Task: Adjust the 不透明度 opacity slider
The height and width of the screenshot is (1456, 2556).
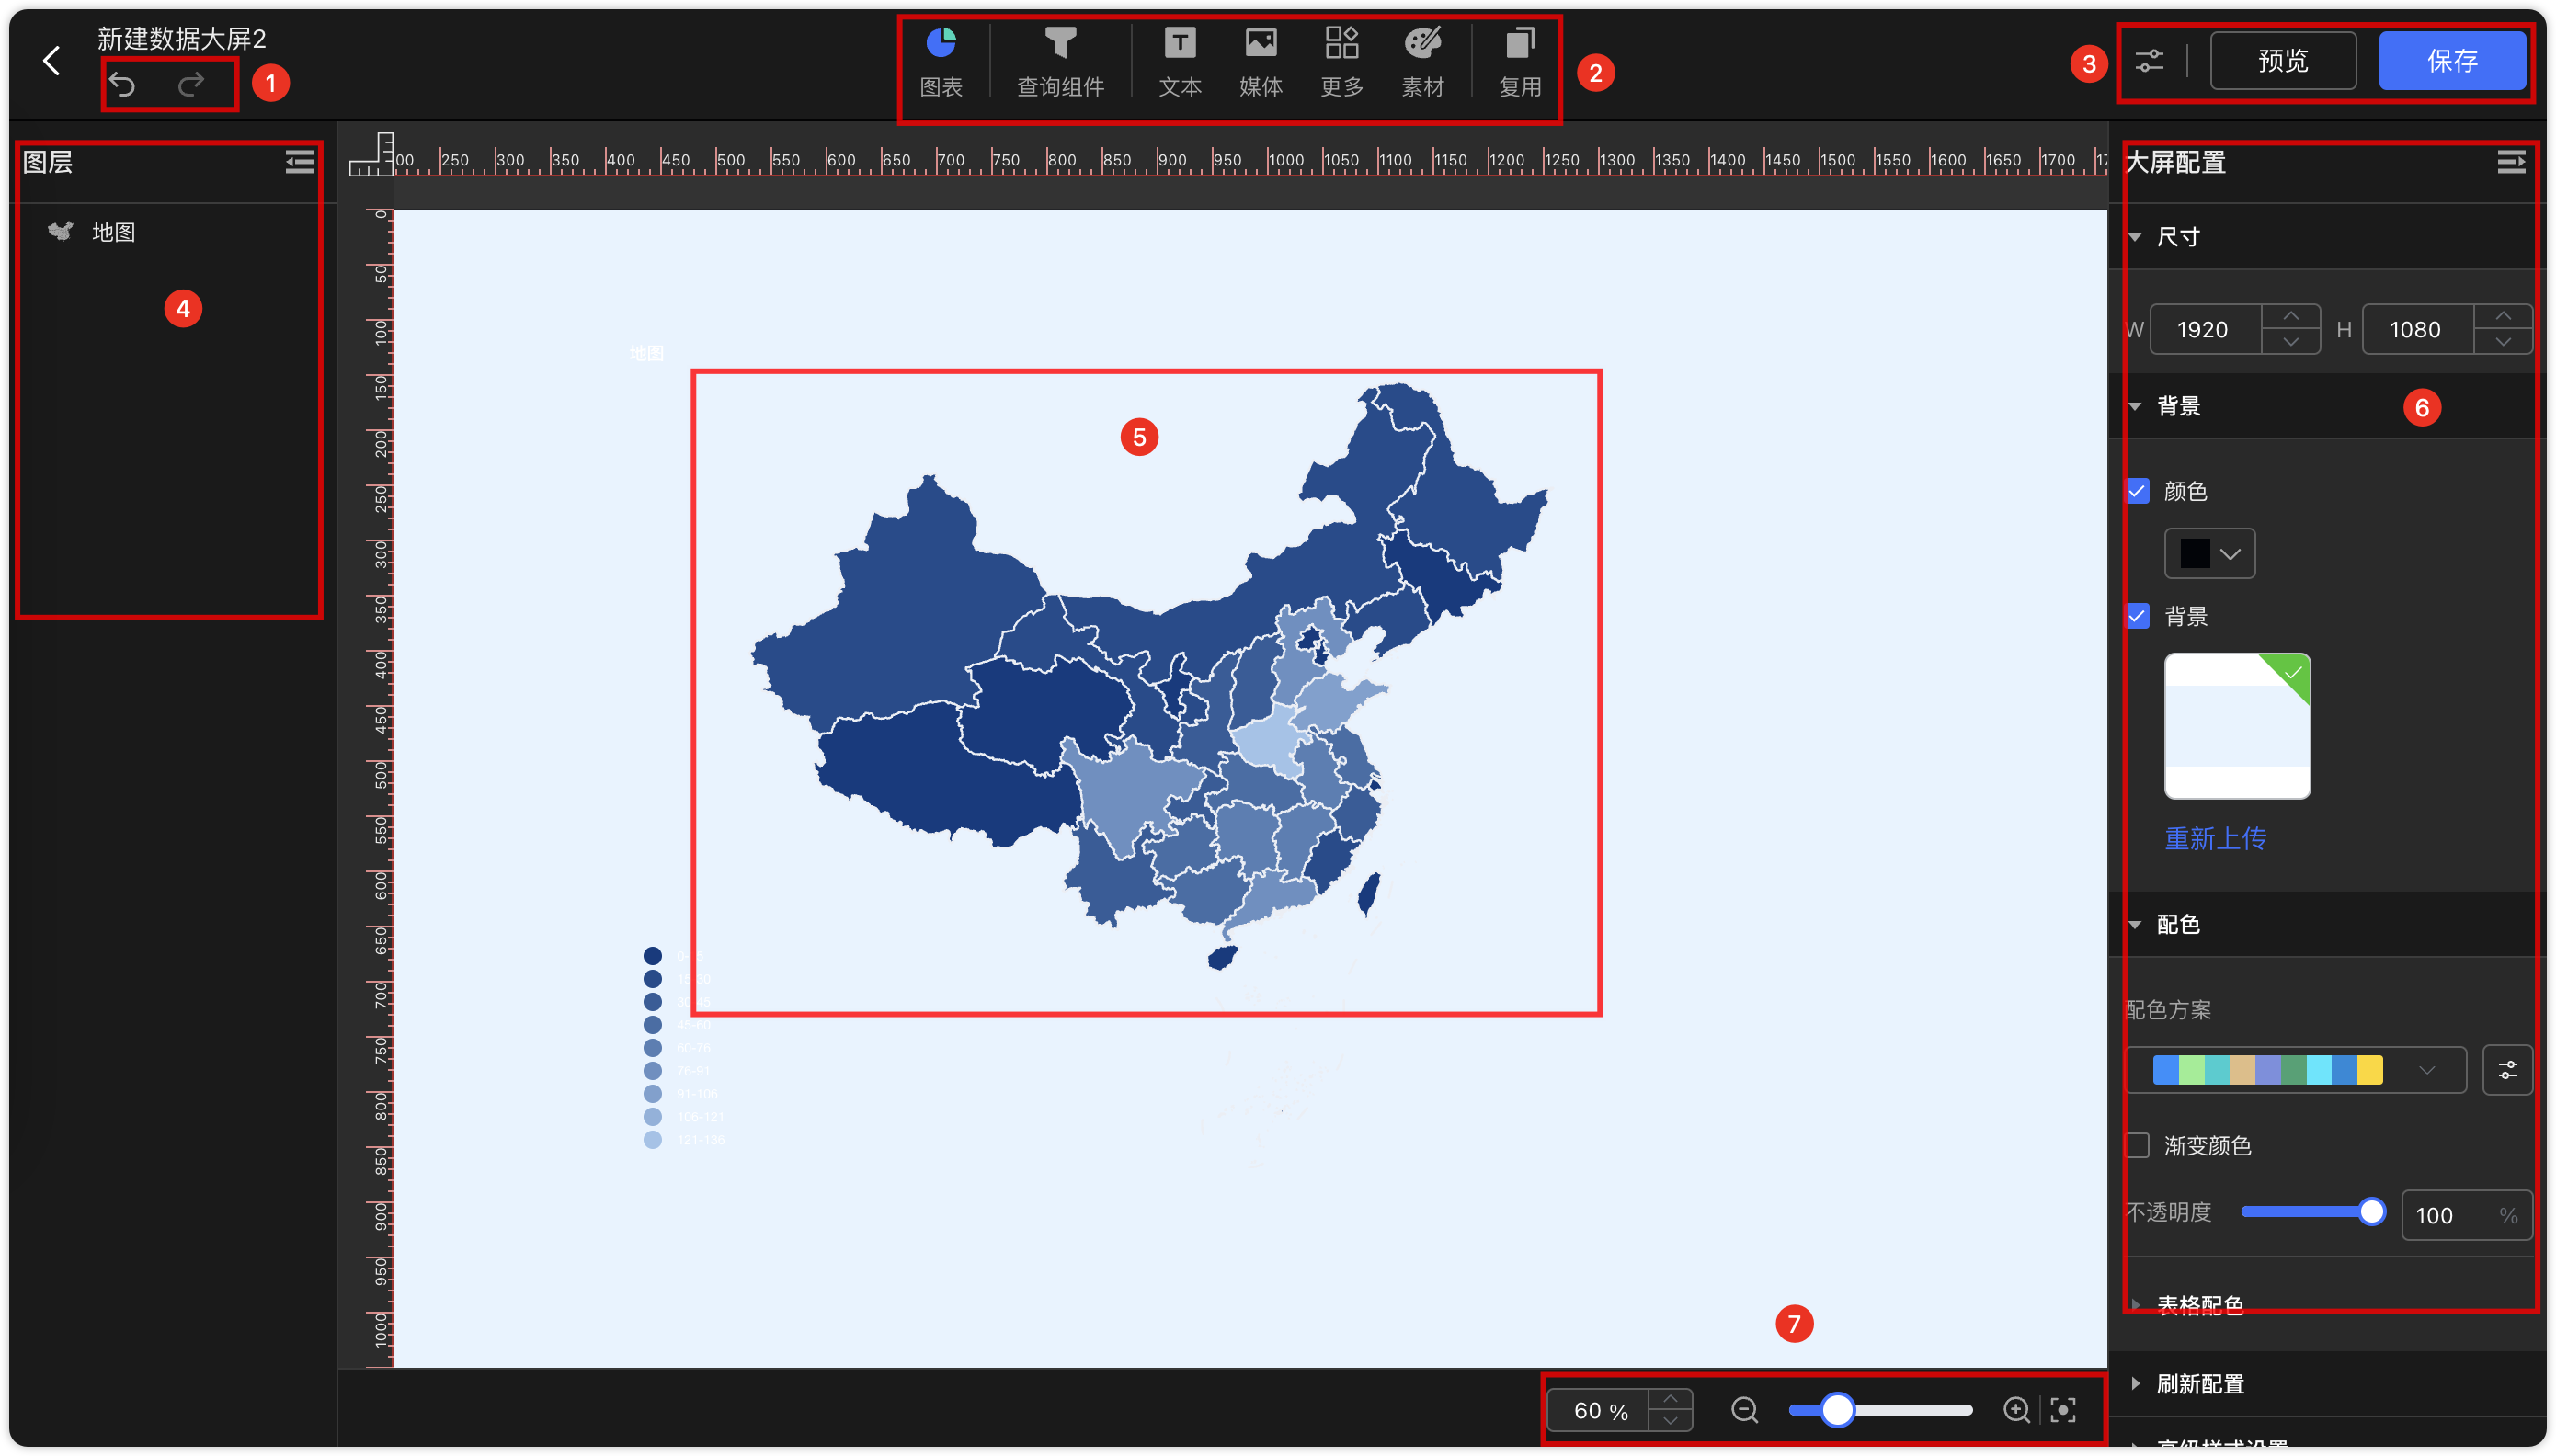Action: (2371, 1212)
